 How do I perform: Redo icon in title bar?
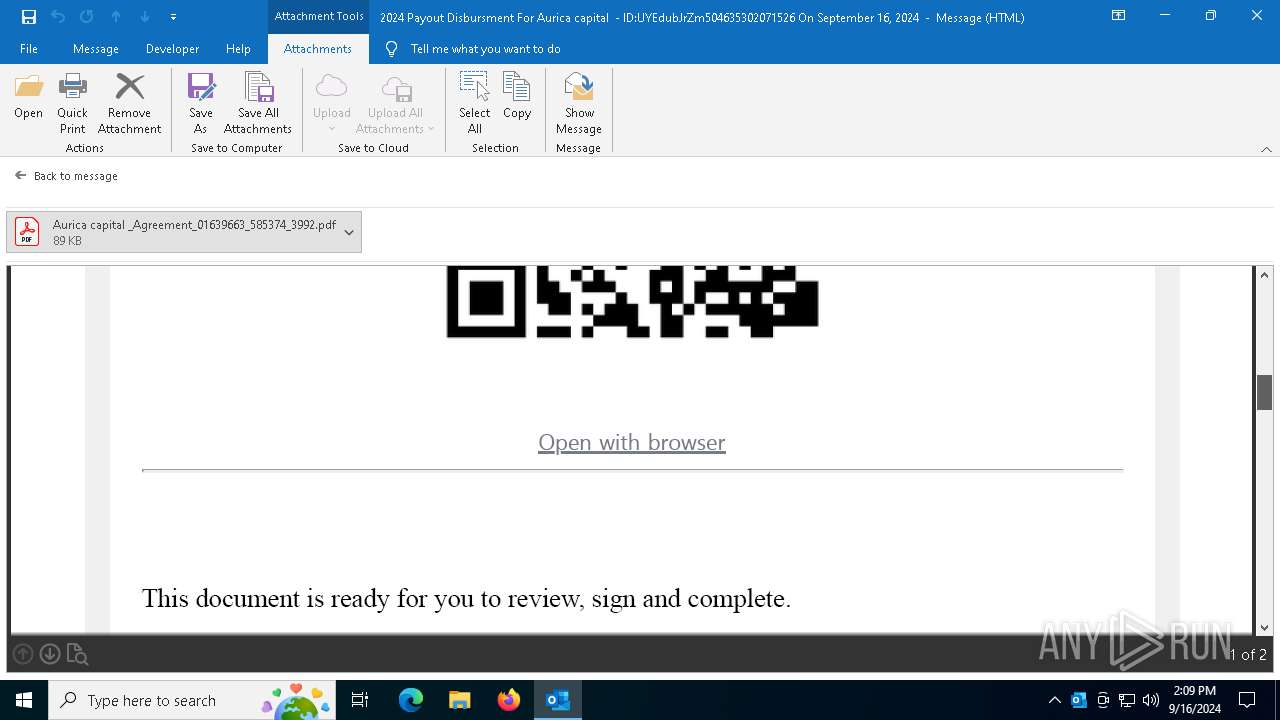(x=87, y=17)
